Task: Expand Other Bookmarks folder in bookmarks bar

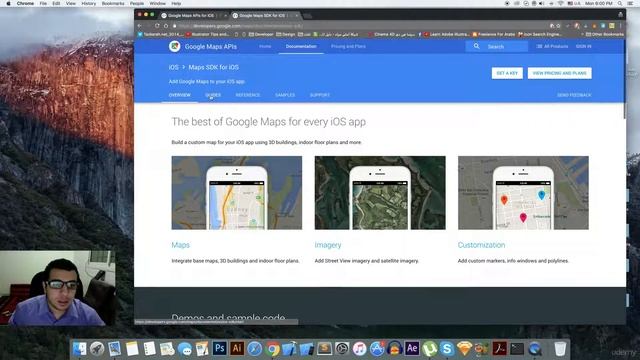Action: pyautogui.click(x=604, y=34)
